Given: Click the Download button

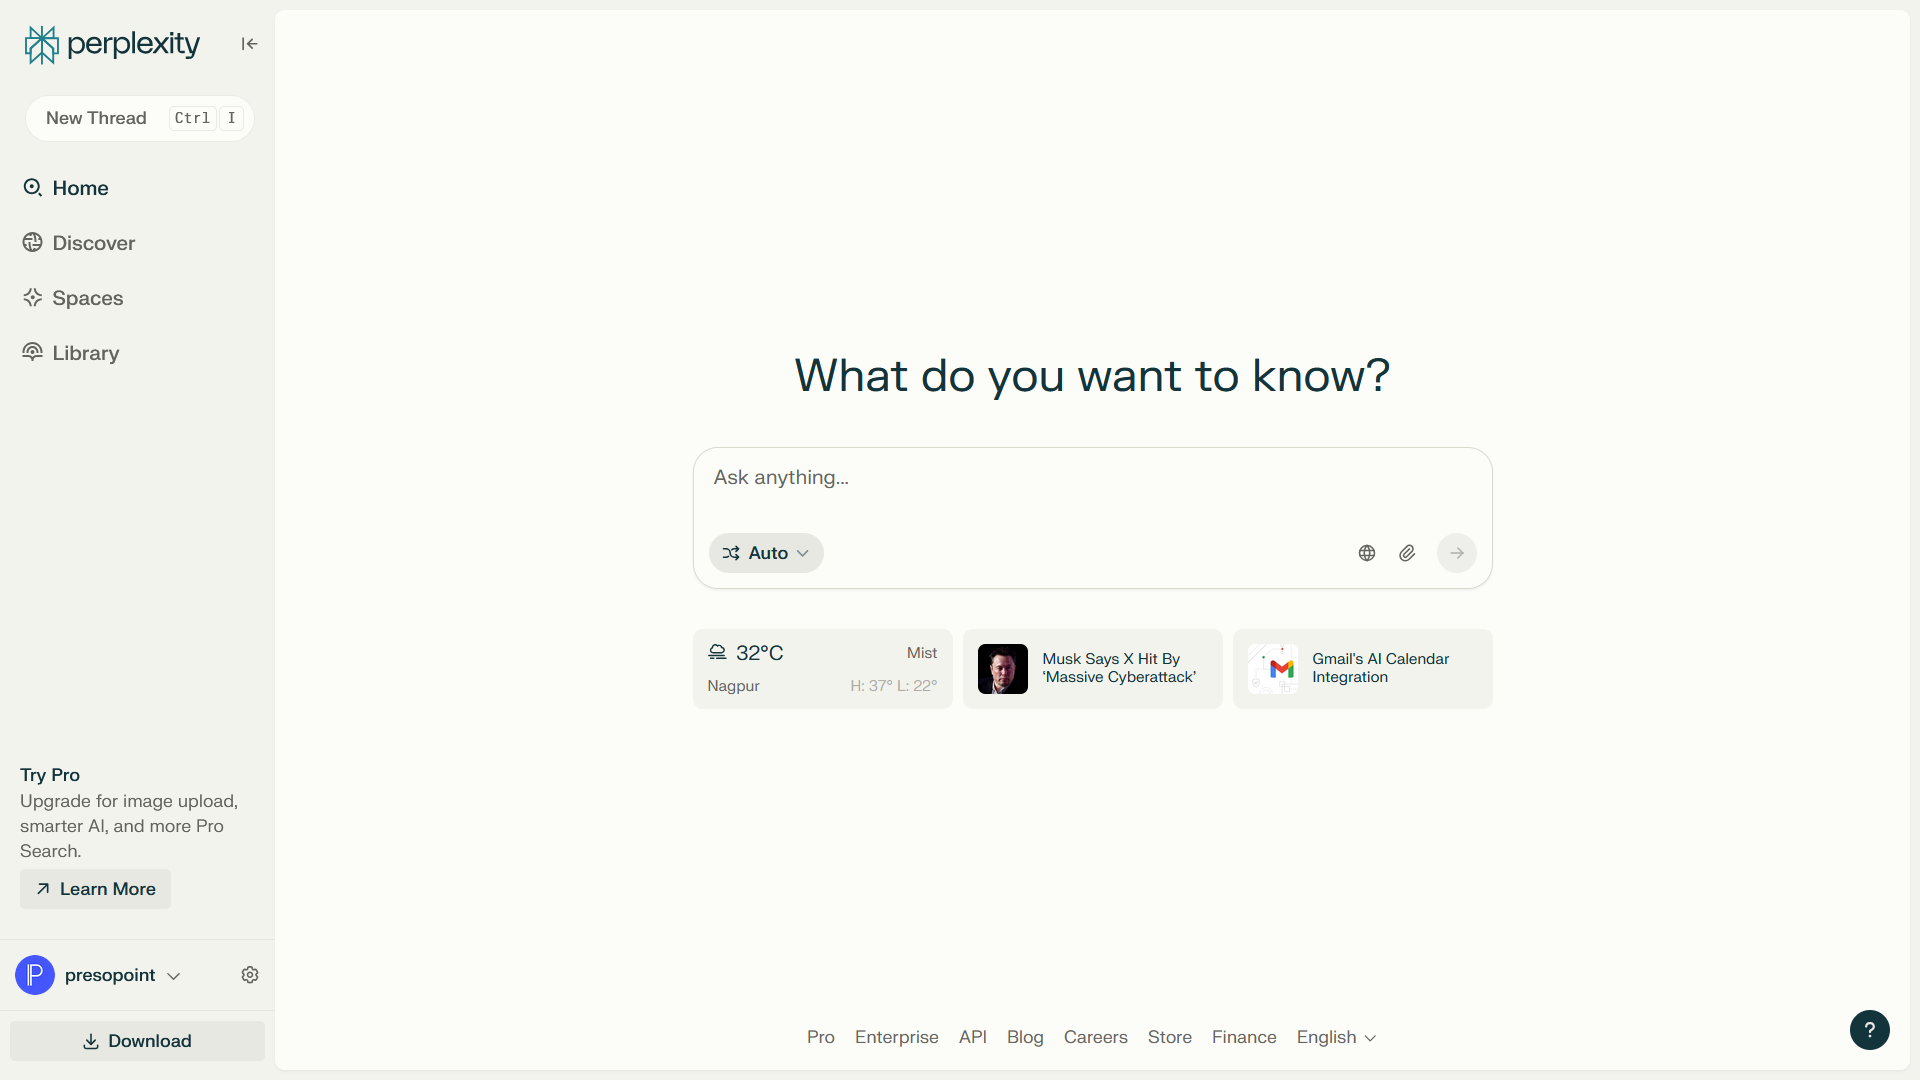Looking at the screenshot, I should pos(137,1041).
